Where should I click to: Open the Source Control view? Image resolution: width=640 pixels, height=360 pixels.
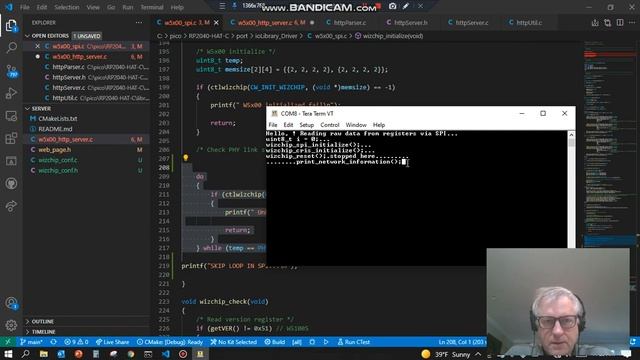pos(11,71)
